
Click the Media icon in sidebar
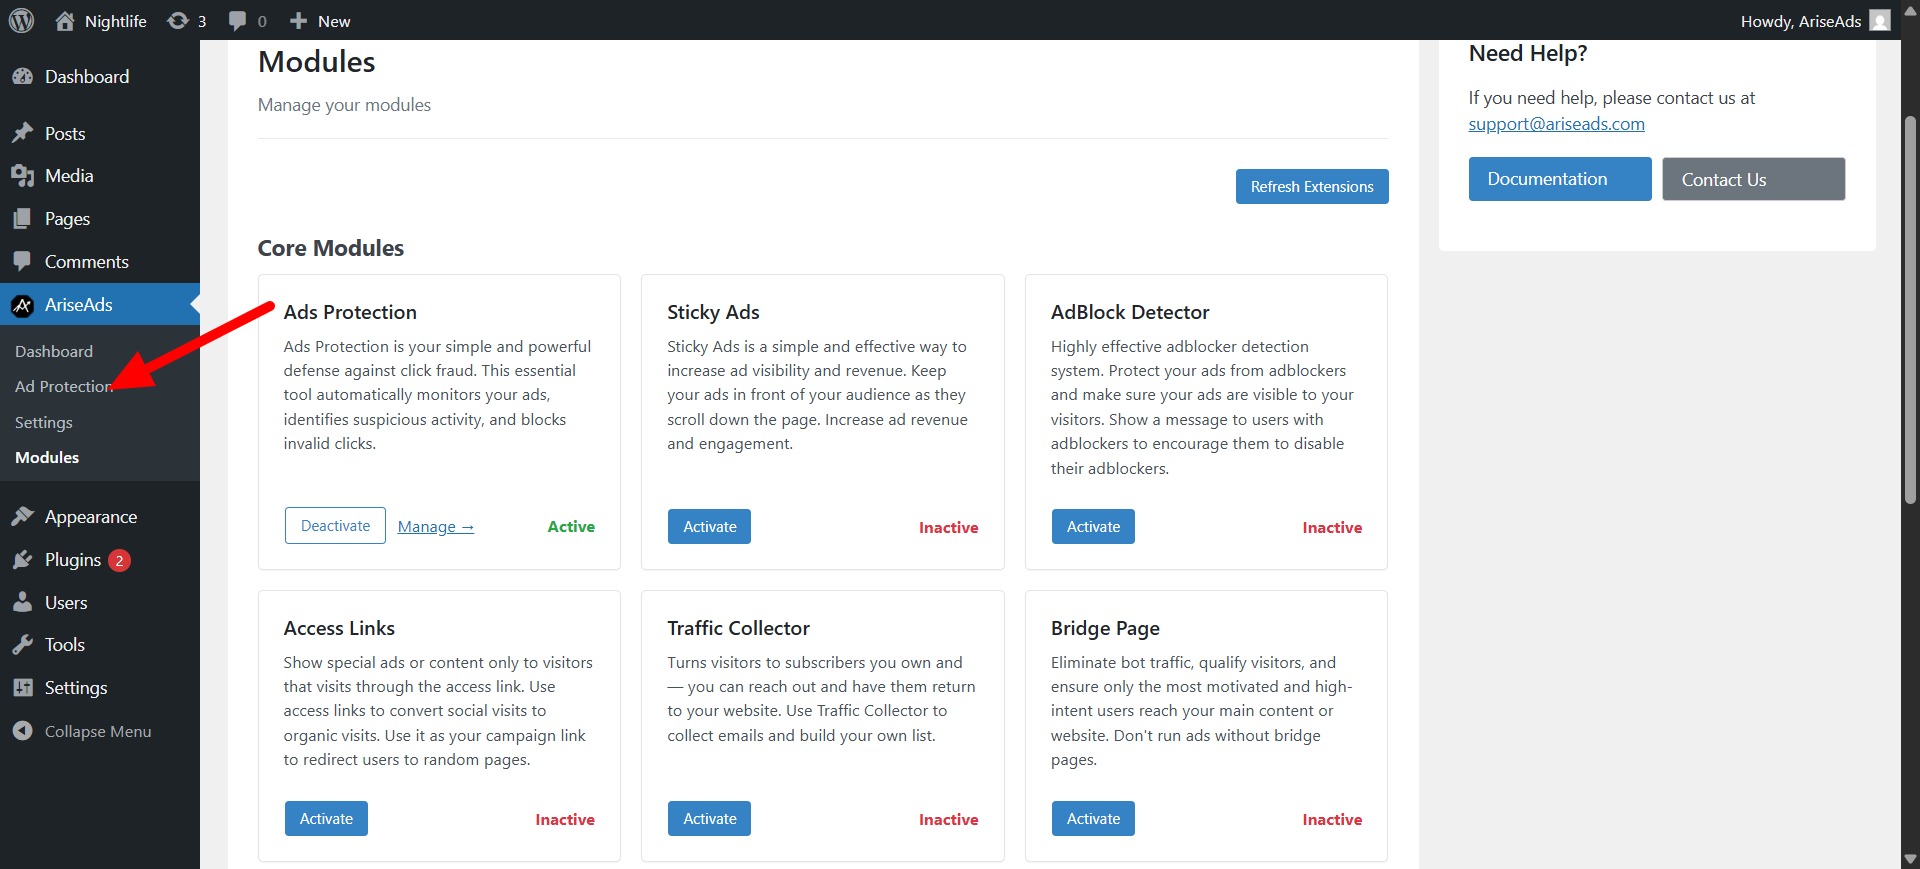(22, 176)
